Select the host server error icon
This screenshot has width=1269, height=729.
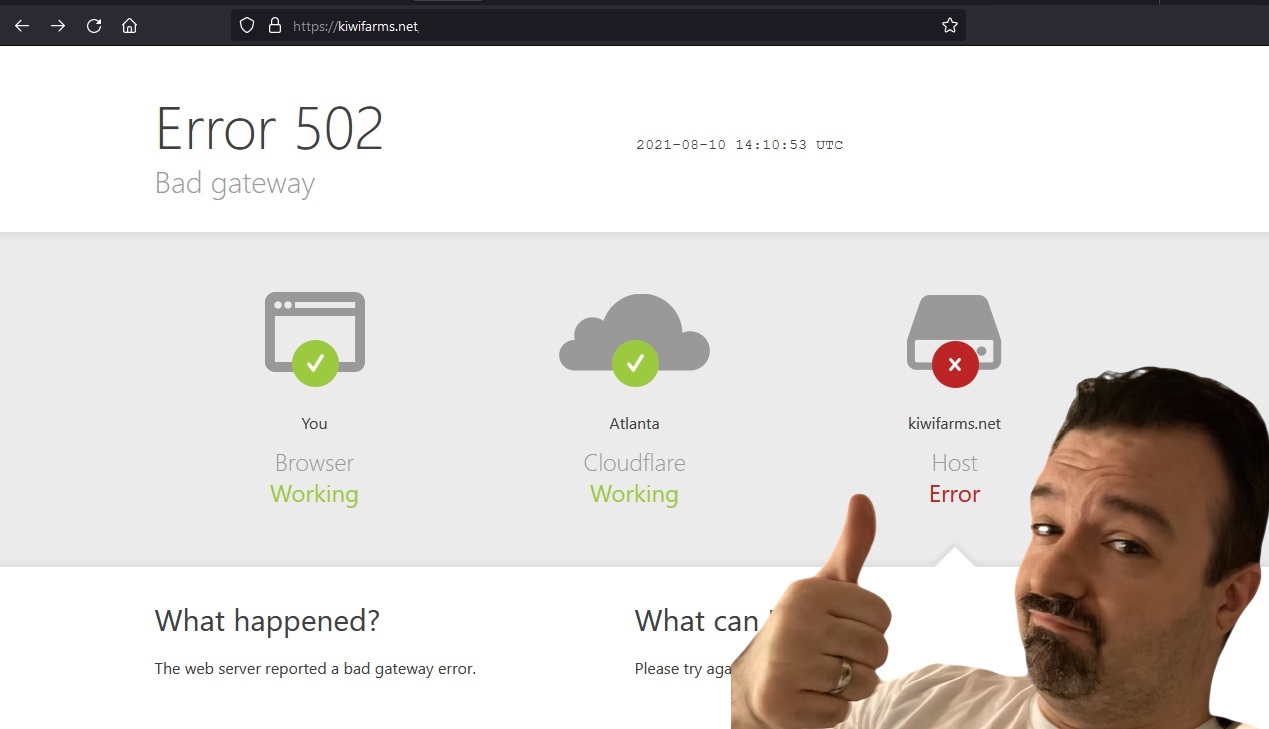pyautogui.click(x=954, y=340)
